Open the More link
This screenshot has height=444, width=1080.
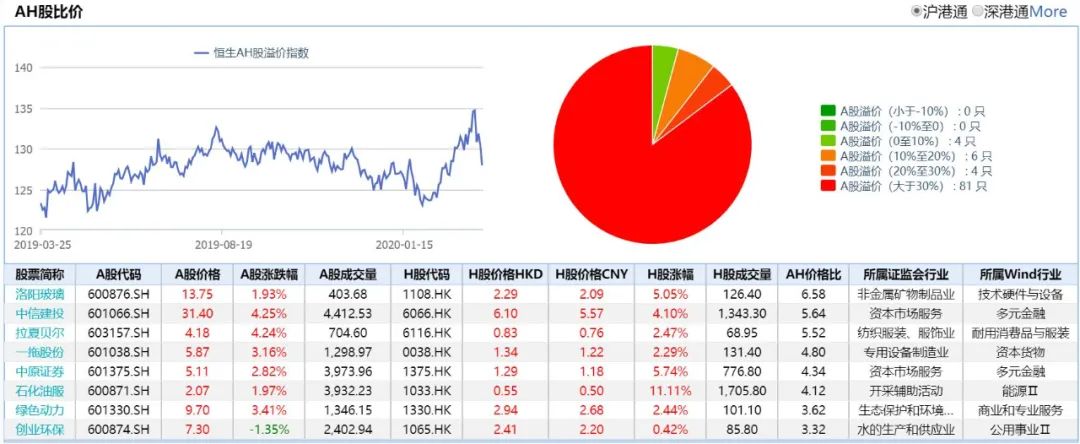(1048, 12)
